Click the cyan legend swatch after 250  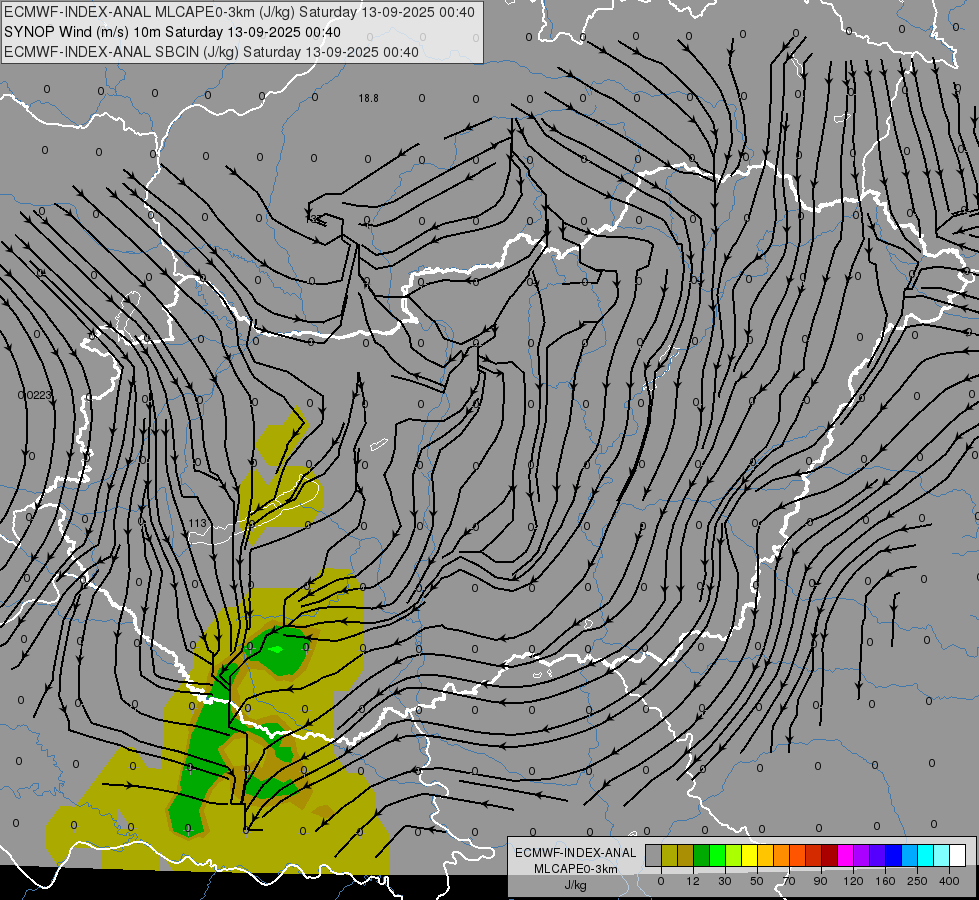pos(926,855)
